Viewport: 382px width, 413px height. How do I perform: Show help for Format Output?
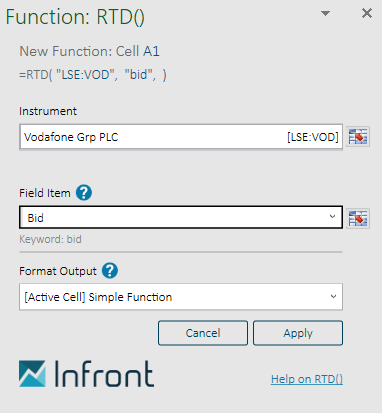(110, 271)
